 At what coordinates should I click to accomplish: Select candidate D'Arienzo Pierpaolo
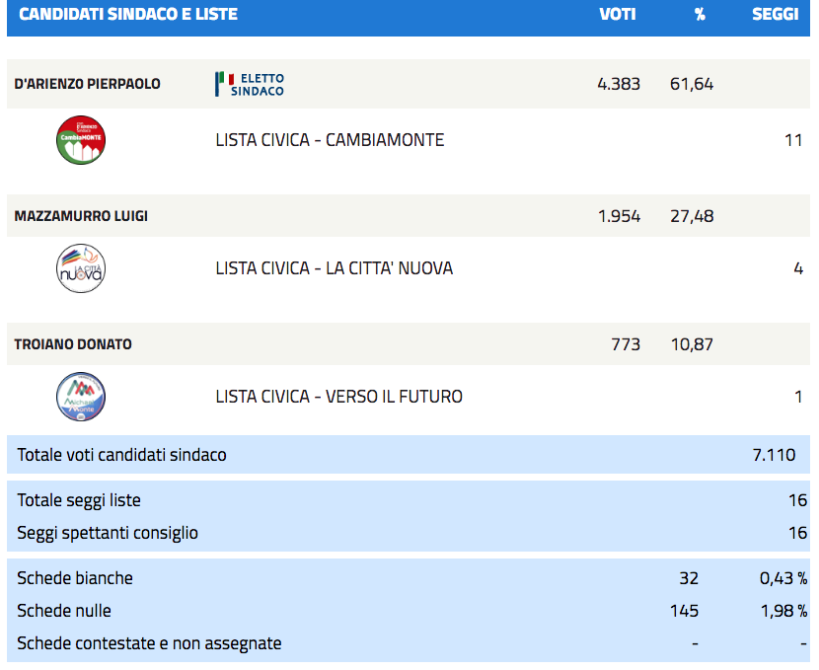(x=87, y=84)
